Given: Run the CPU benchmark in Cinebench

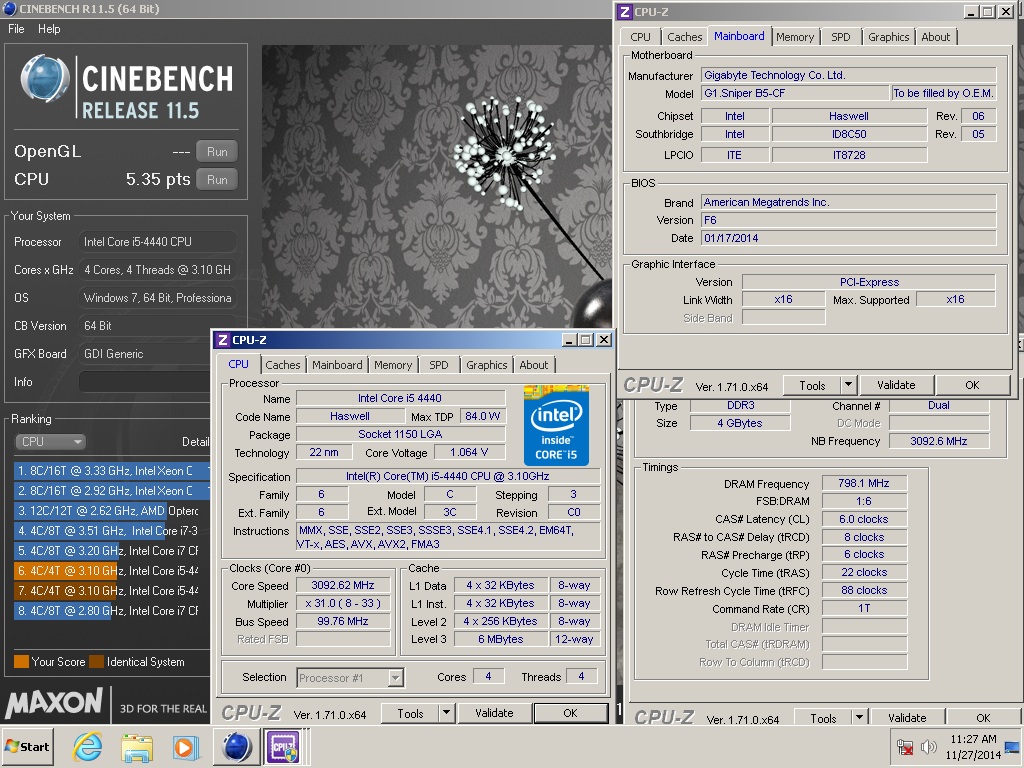Looking at the screenshot, I should [217, 180].
